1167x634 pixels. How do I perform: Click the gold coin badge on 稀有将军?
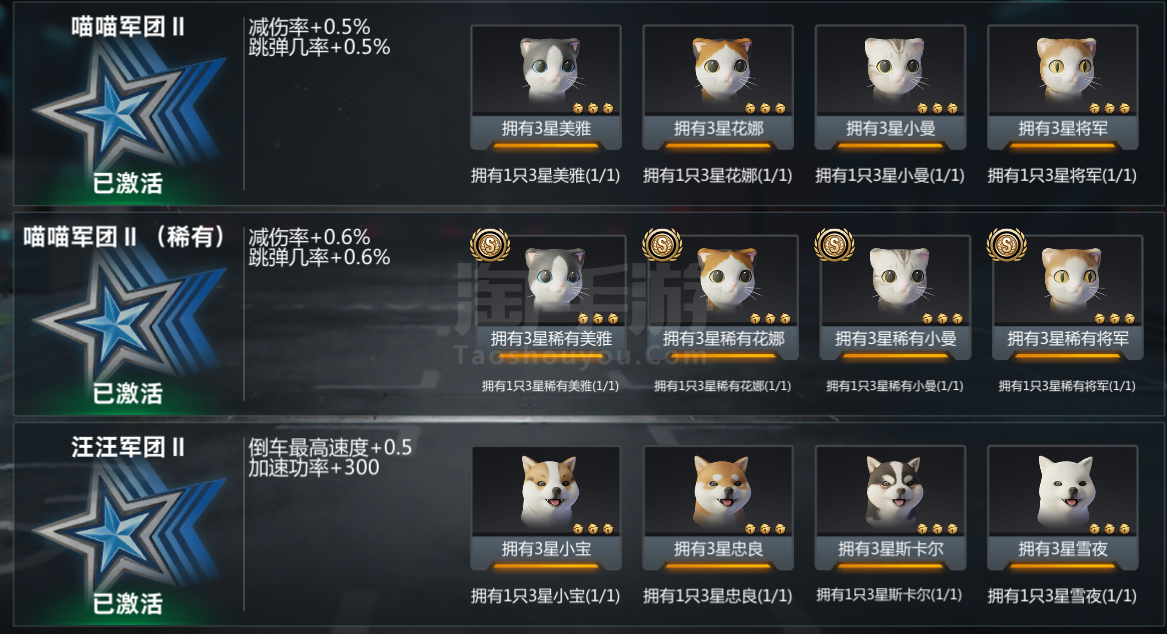1006,244
